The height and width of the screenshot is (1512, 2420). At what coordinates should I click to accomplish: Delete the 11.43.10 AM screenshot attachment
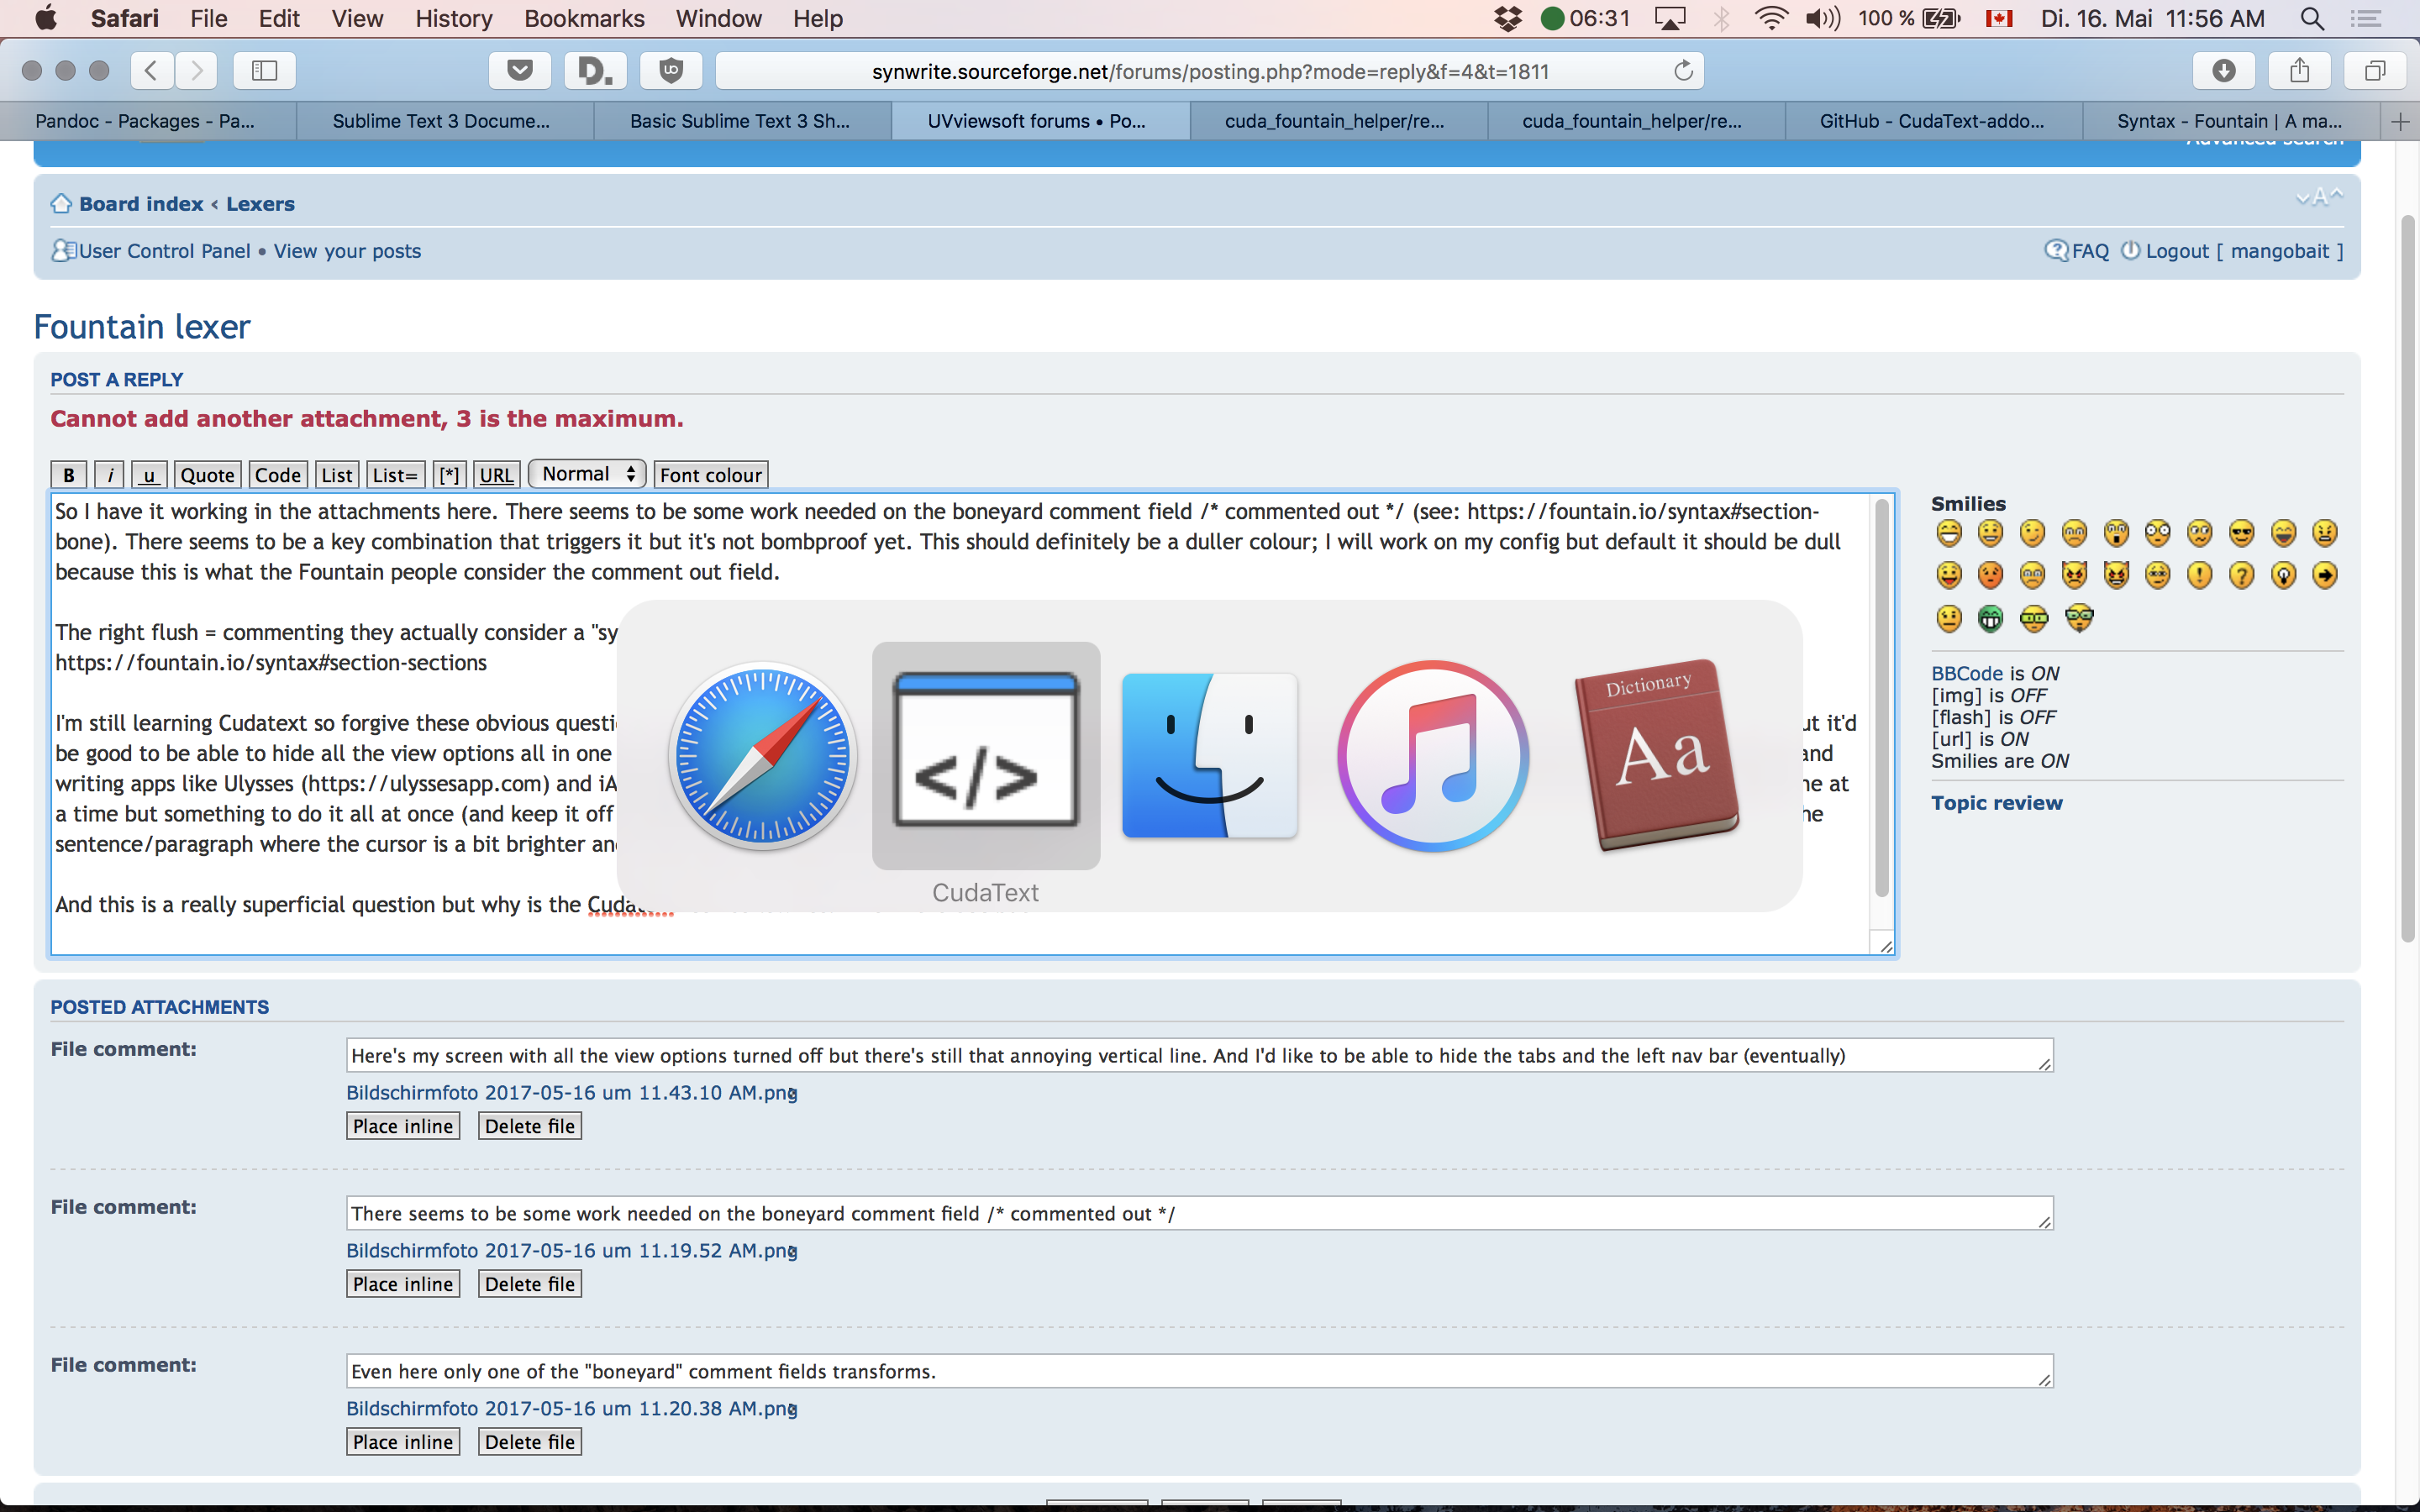[529, 1126]
